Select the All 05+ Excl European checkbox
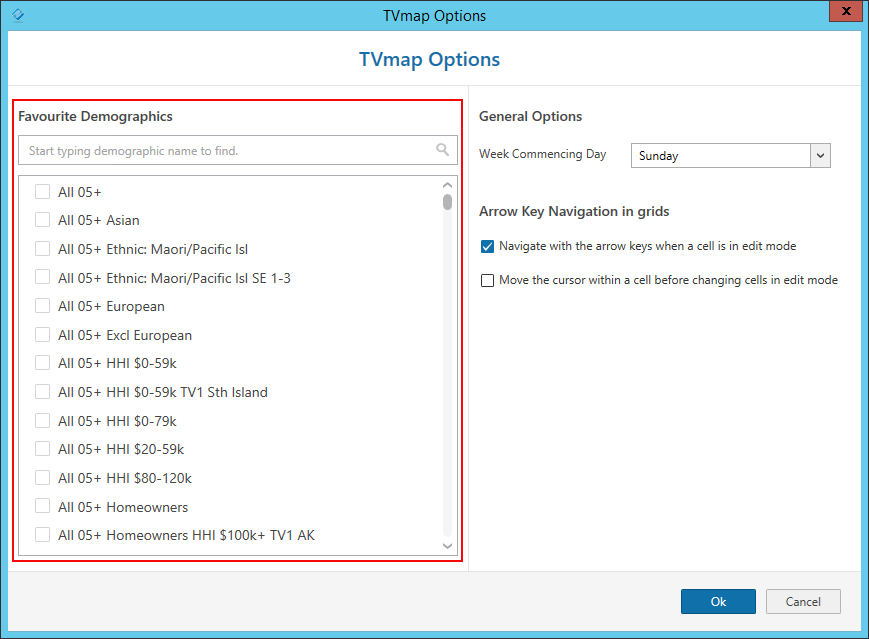Viewport: 869px width, 639px height. click(43, 335)
